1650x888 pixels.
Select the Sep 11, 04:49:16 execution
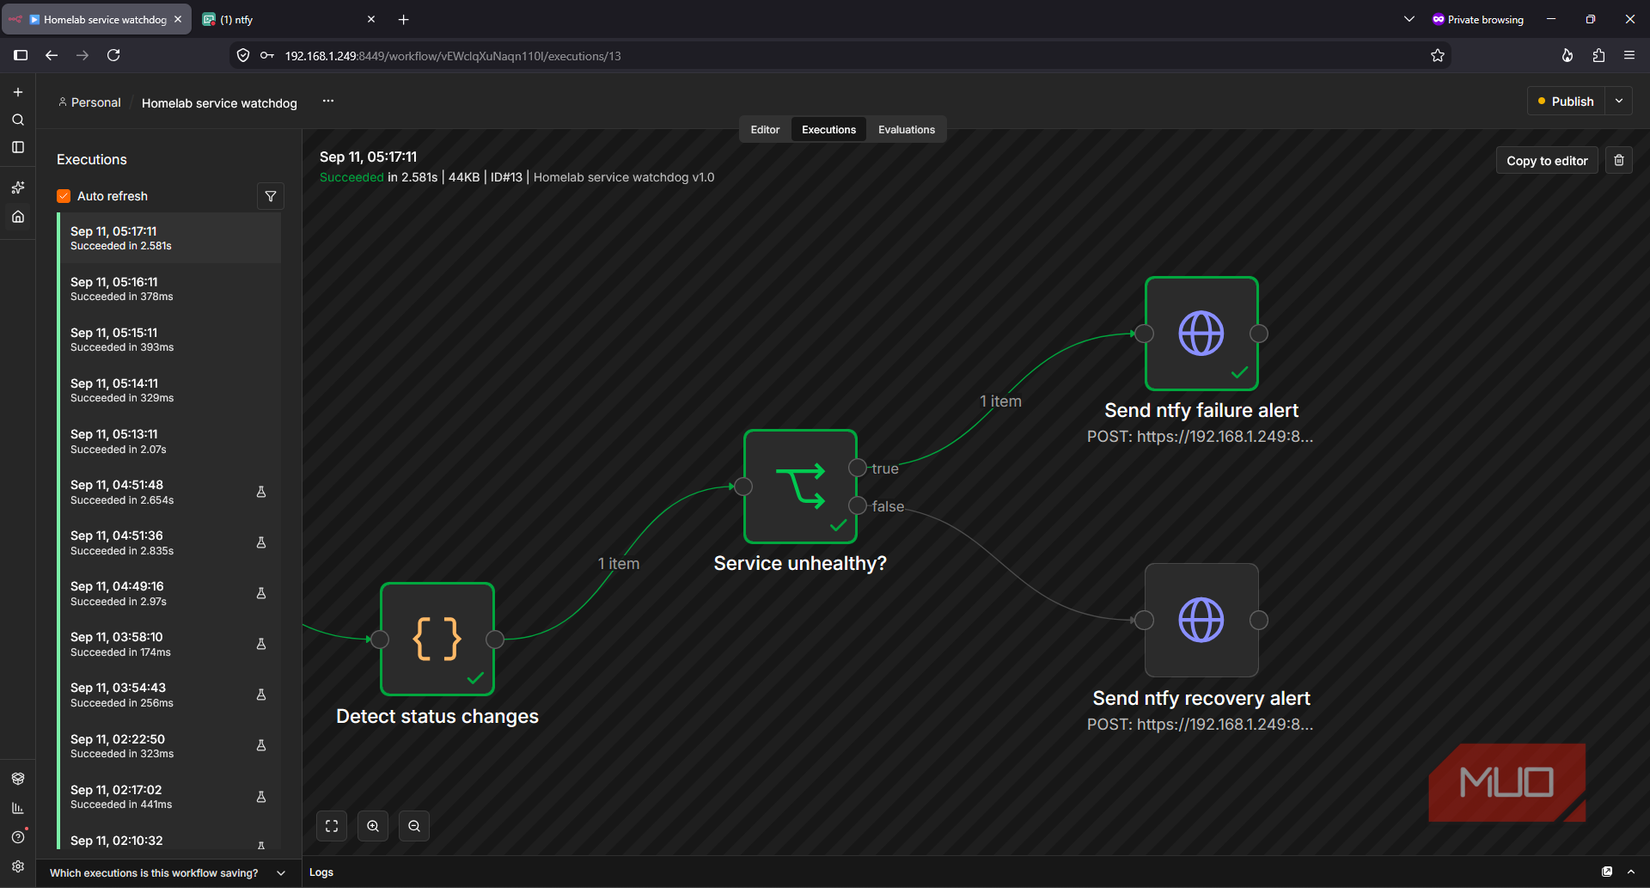click(170, 593)
